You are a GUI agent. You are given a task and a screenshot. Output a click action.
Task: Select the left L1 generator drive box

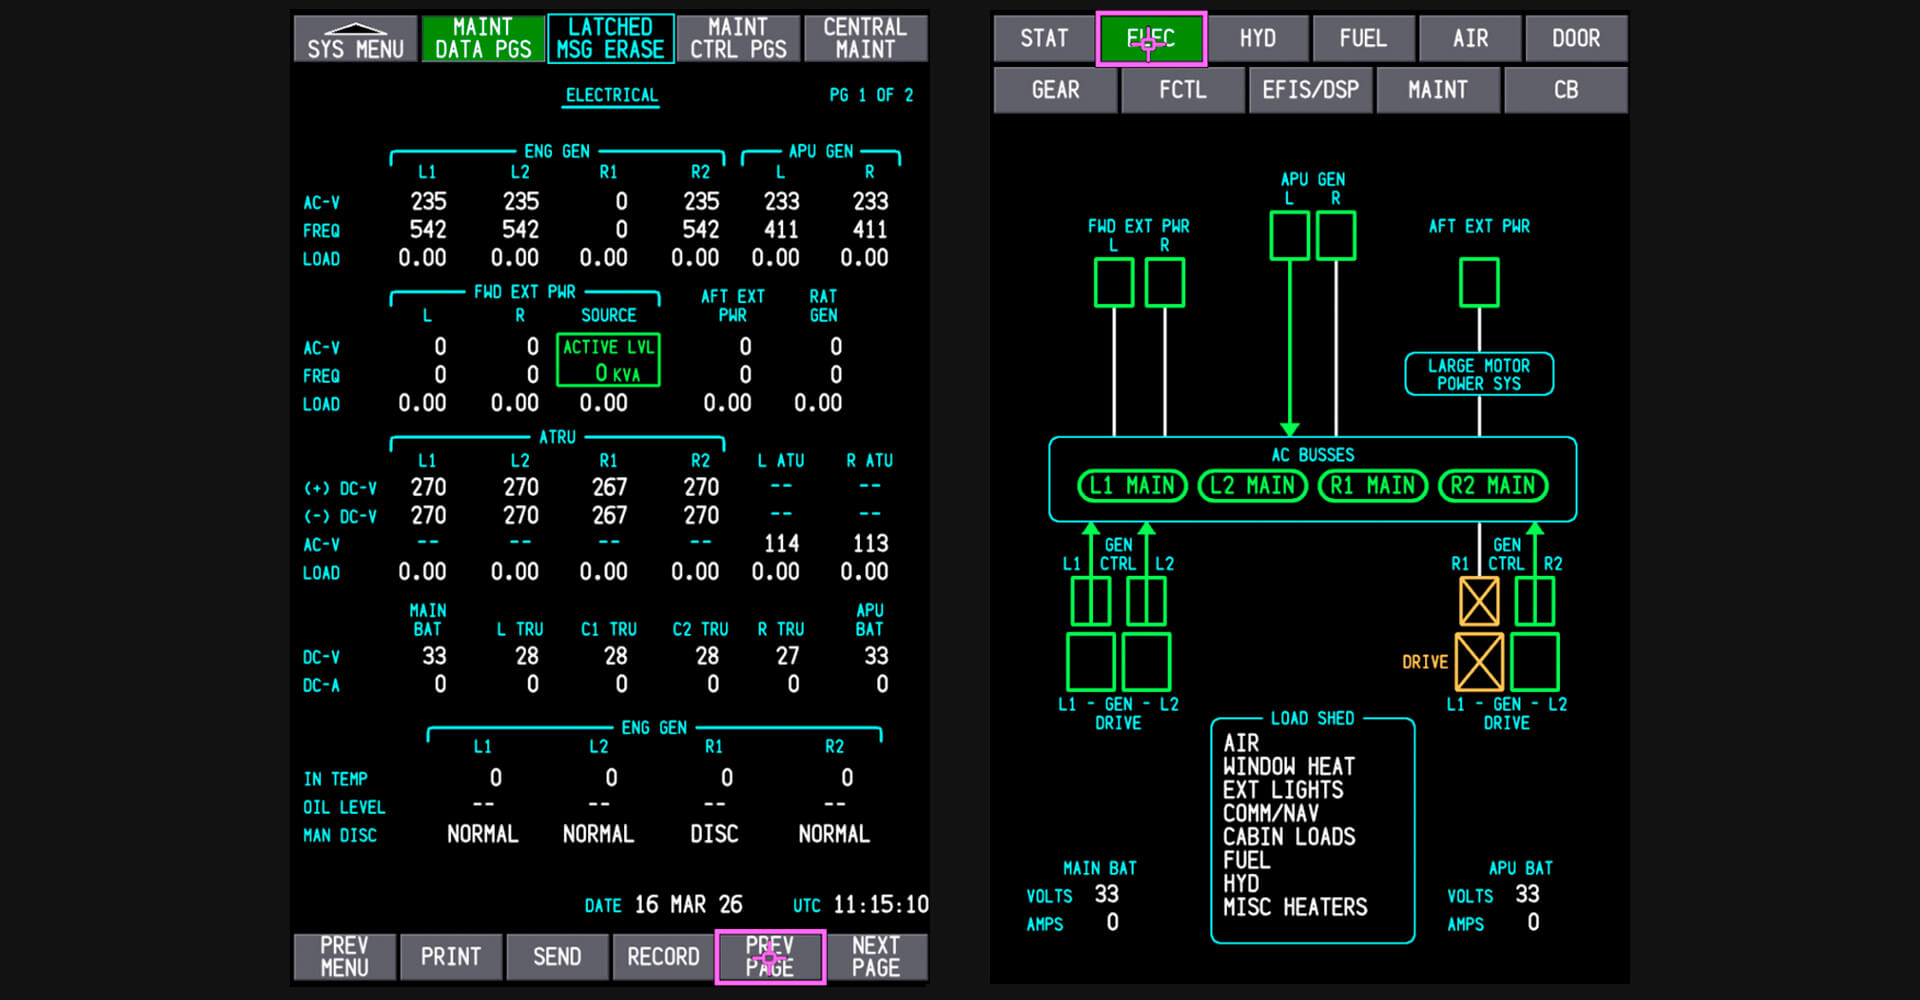pyautogui.click(x=1091, y=662)
